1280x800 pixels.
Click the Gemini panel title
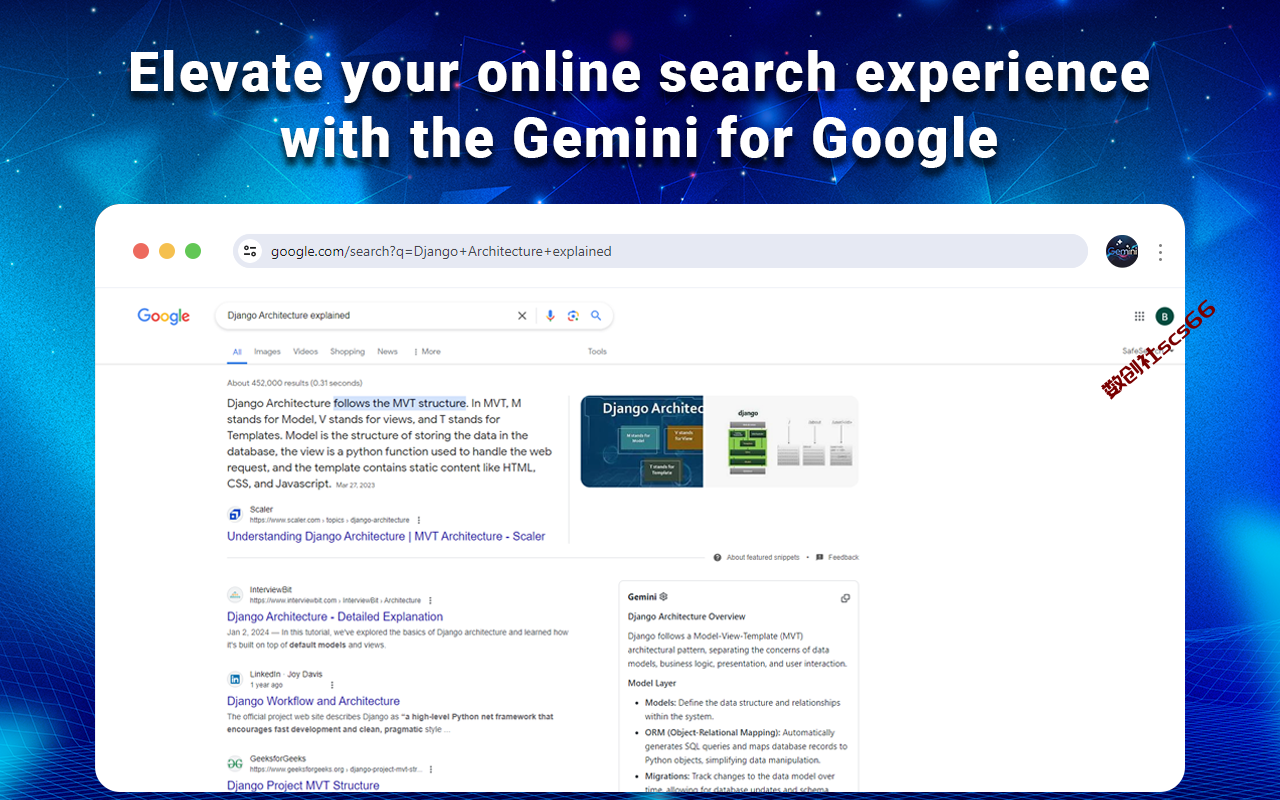[641, 597]
